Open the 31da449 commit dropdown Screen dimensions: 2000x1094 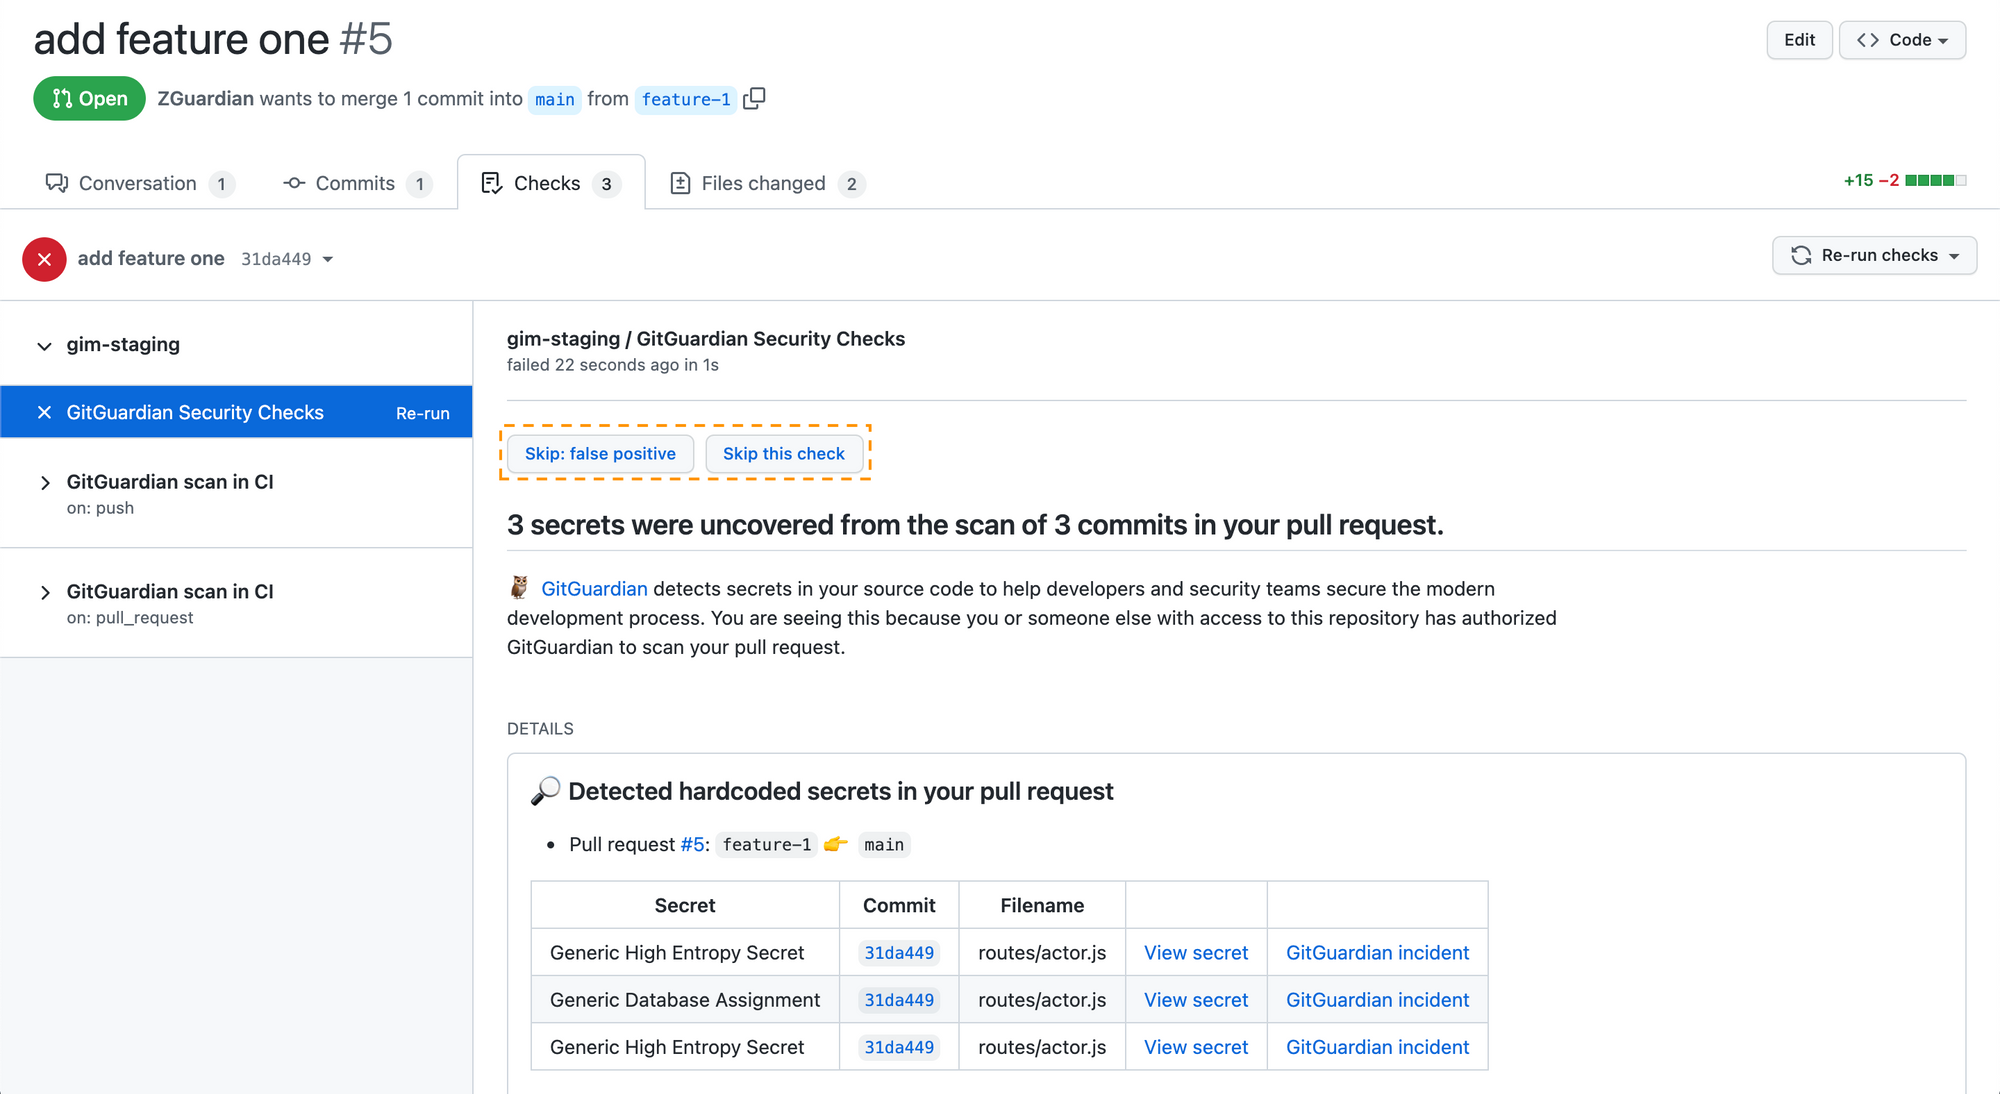pos(330,258)
